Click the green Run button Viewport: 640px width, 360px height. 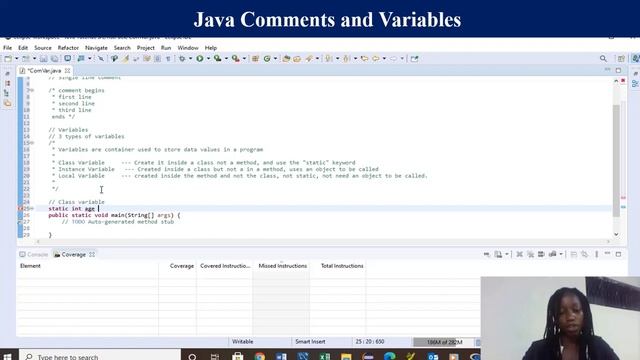[x=200, y=59]
